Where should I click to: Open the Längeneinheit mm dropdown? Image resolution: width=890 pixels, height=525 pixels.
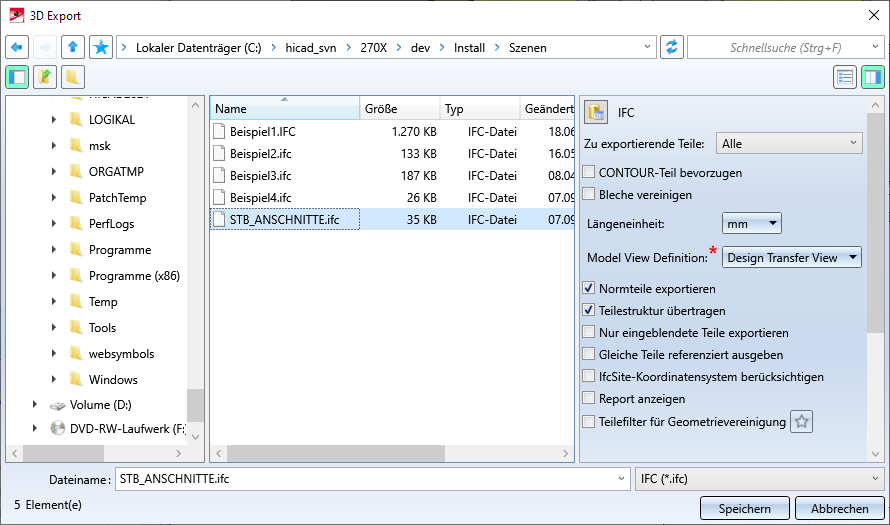[x=751, y=224]
